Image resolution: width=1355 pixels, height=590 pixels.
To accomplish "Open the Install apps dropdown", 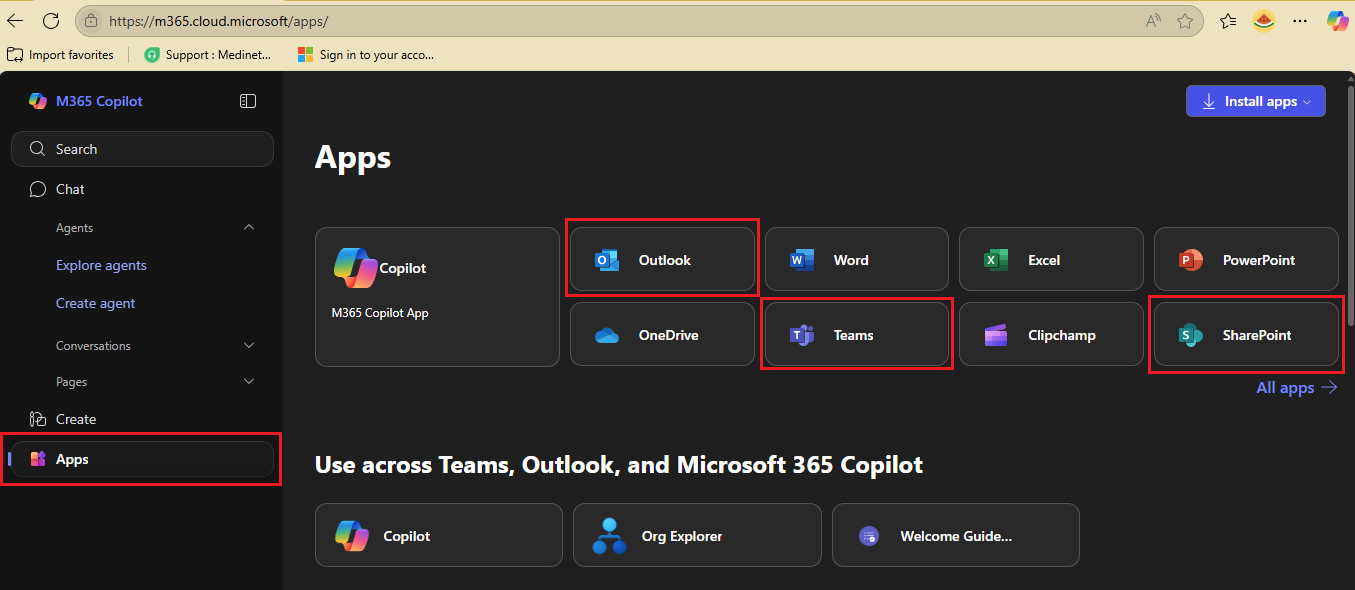I will (x=1255, y=101).
